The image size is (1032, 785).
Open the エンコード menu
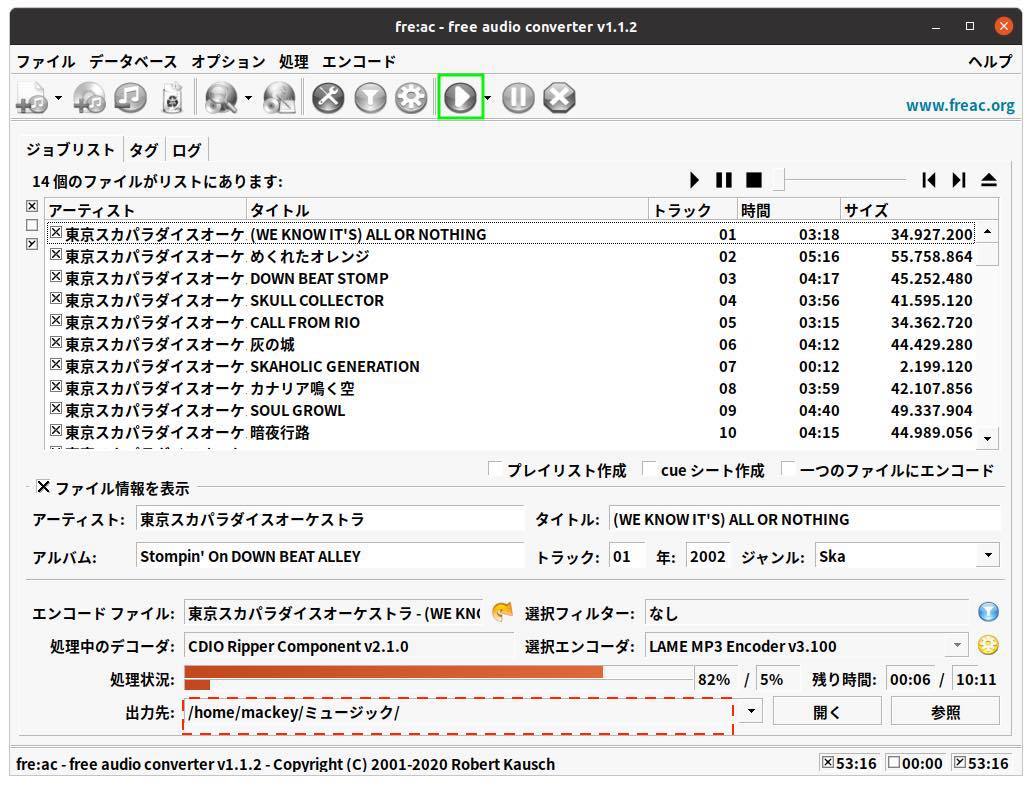tap(357, 61)
